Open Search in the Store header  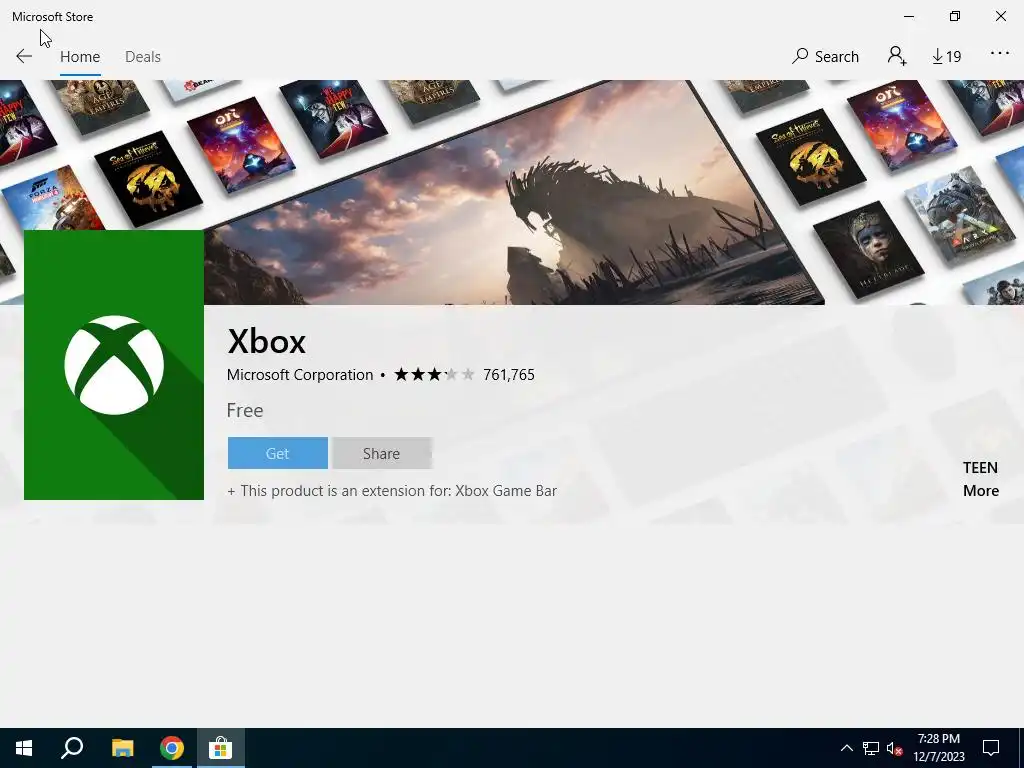(825, 57)
